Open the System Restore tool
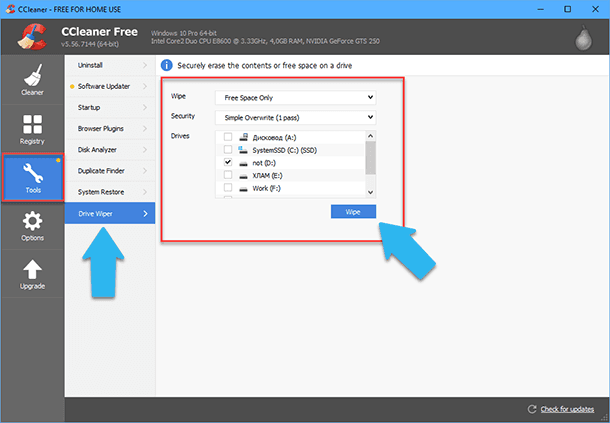The height and width of the screenshot is (423, 610). coord(110,192)
